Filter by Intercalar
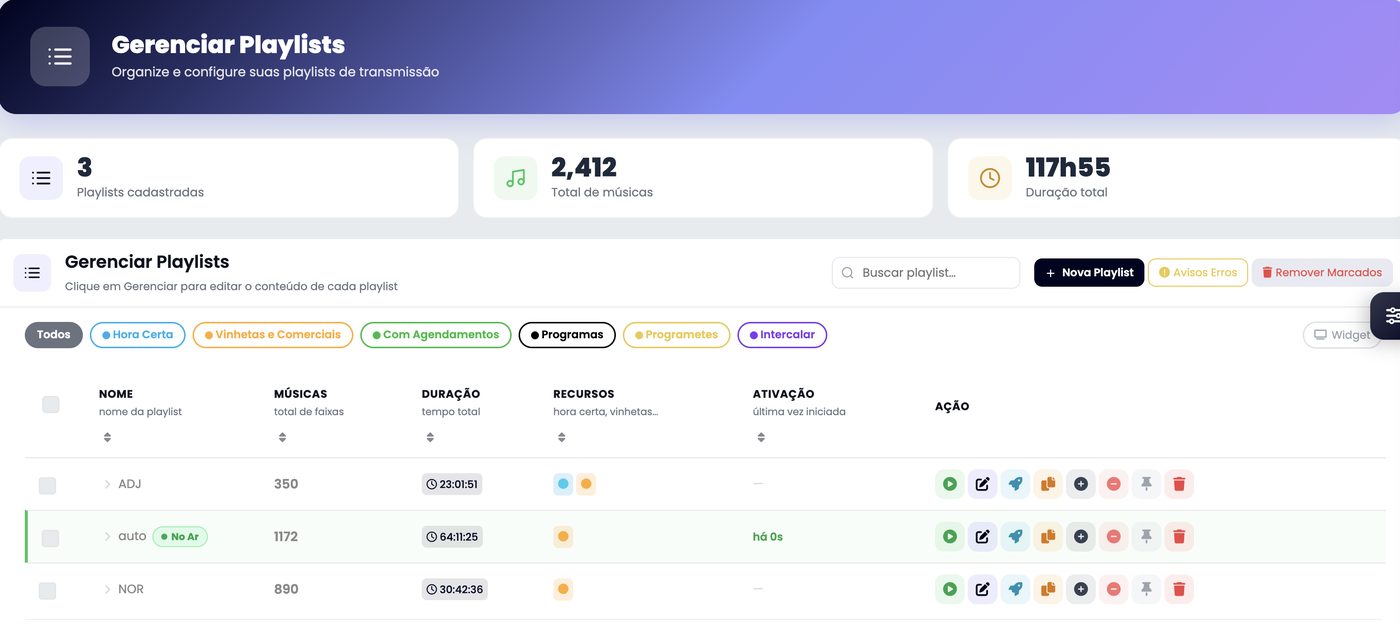Image resolution: width=1400 pixels, height=624 pixels. [x=782, y=335]
